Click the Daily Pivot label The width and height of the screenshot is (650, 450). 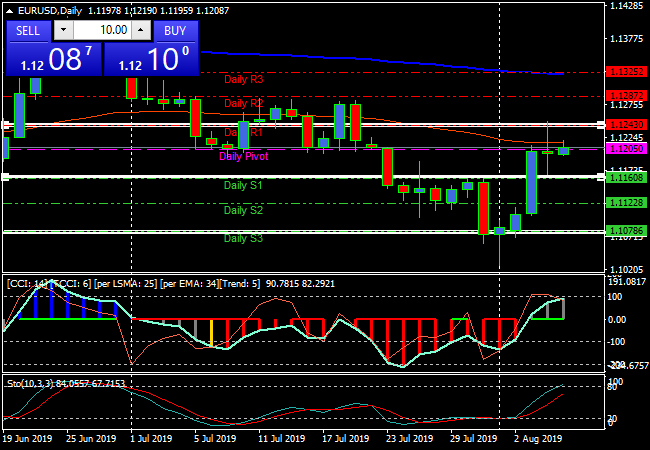244,156
